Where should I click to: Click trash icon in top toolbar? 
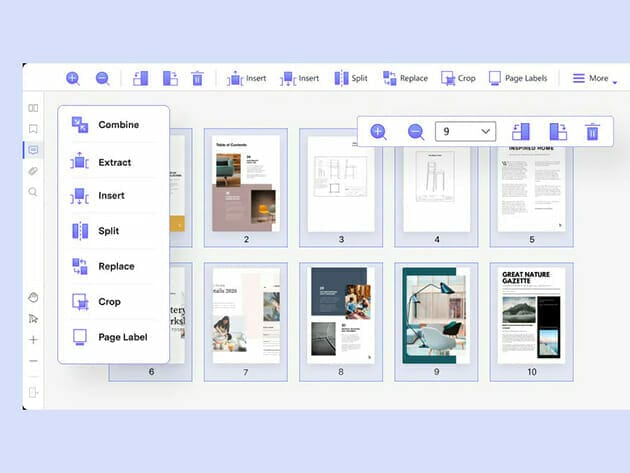coord(197,78)
